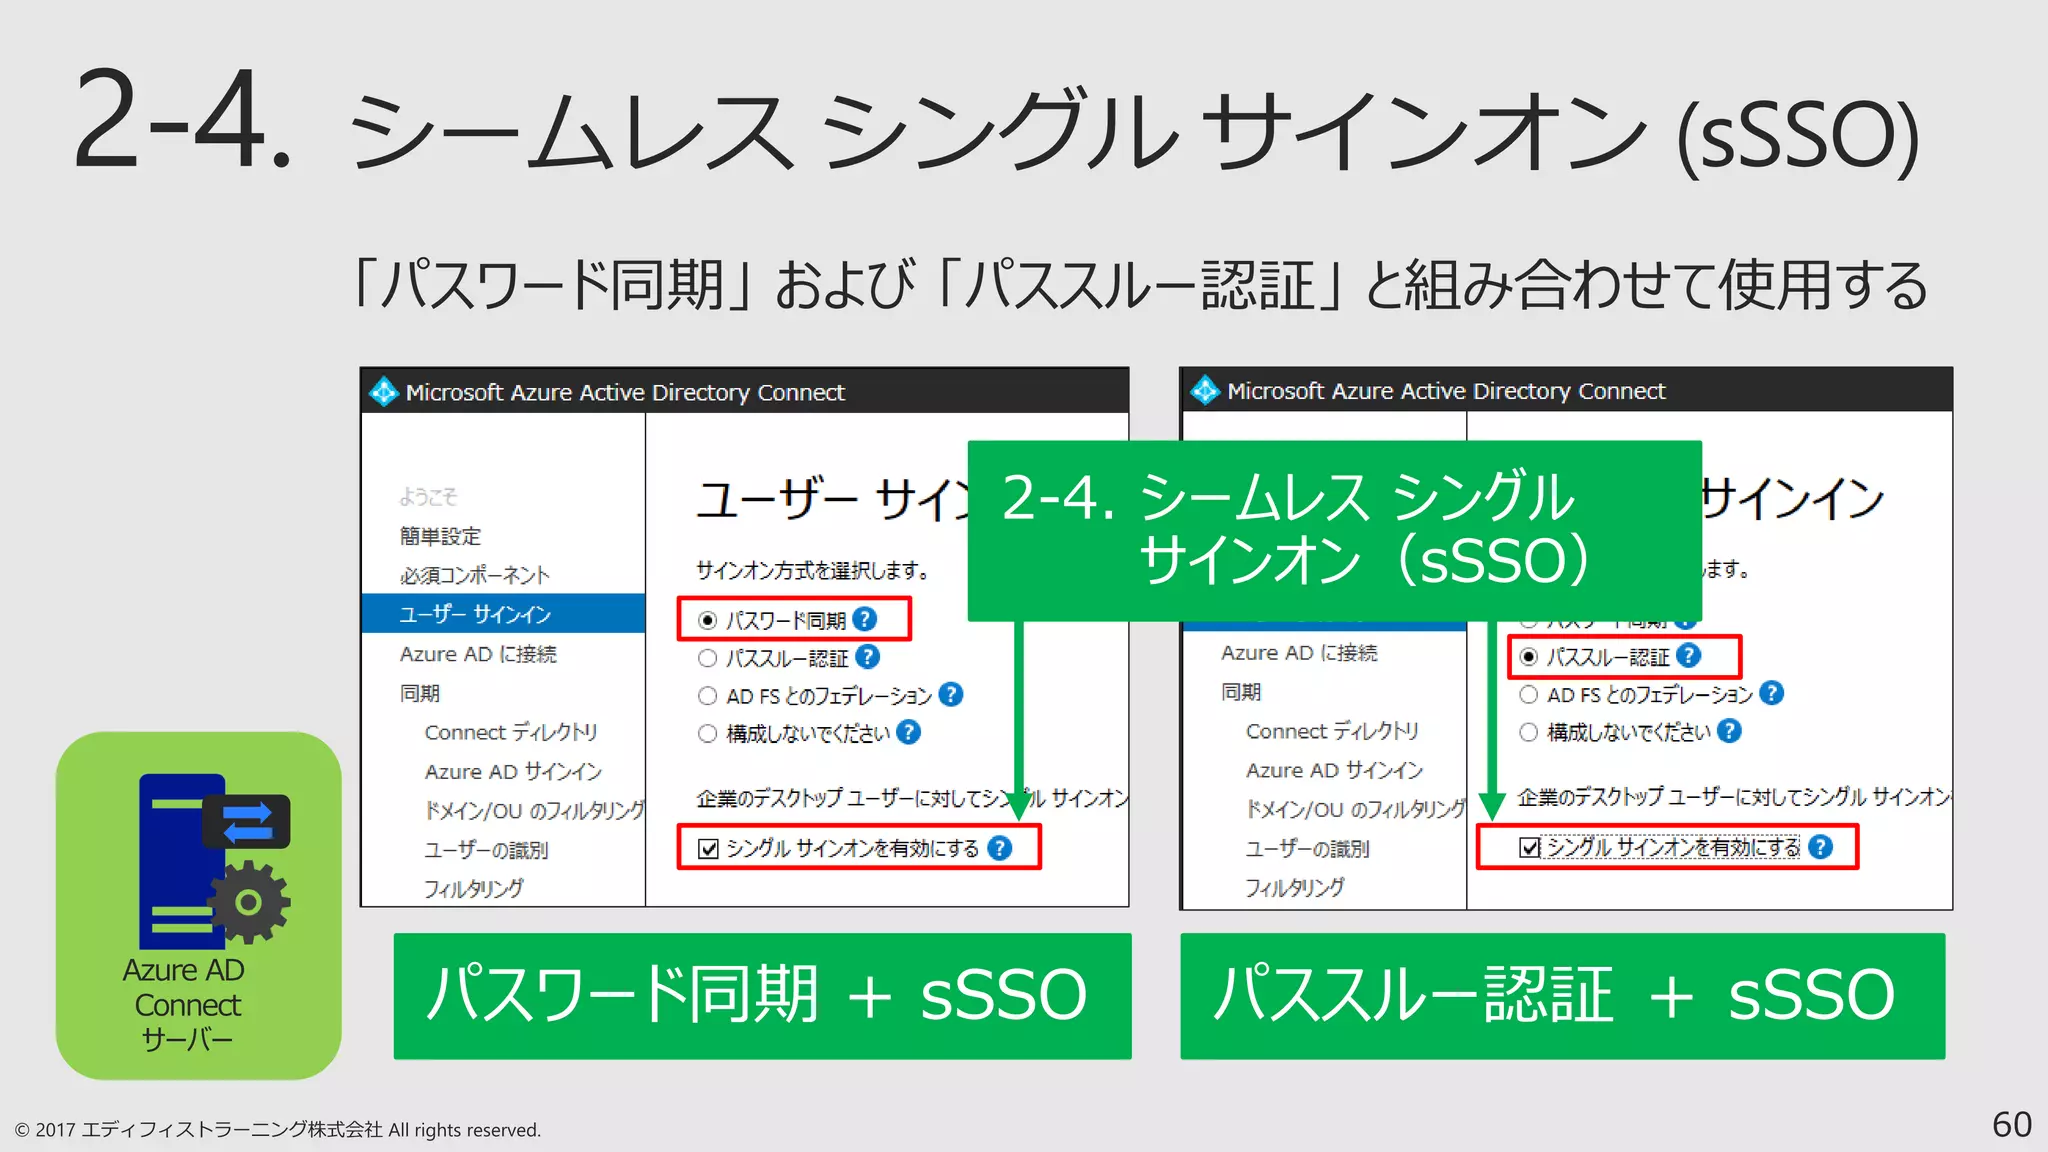Click the Azure AD Connect logo in right window title bar
The height and width of the screenshot is (1152, 2048).
[1205, 391]
